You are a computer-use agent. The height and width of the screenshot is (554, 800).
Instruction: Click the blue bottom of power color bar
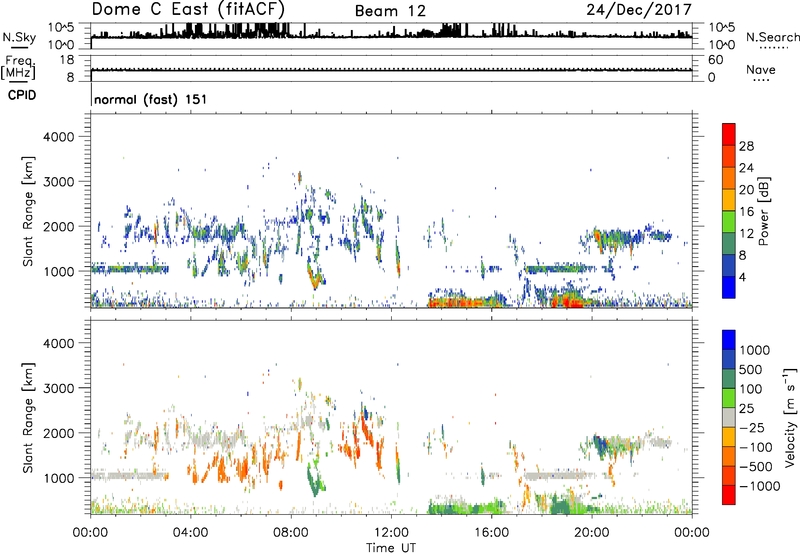click(x=729, y=287)
